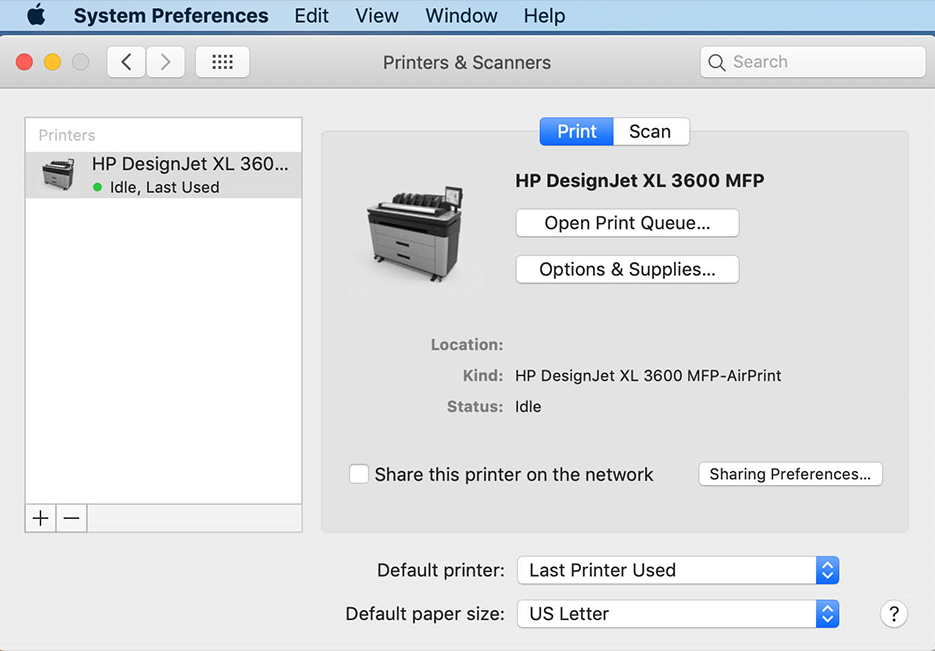Screen dimensions: 935x651
Task: Click the Show All grid icon in toolbar
Action: click(222, 61)
